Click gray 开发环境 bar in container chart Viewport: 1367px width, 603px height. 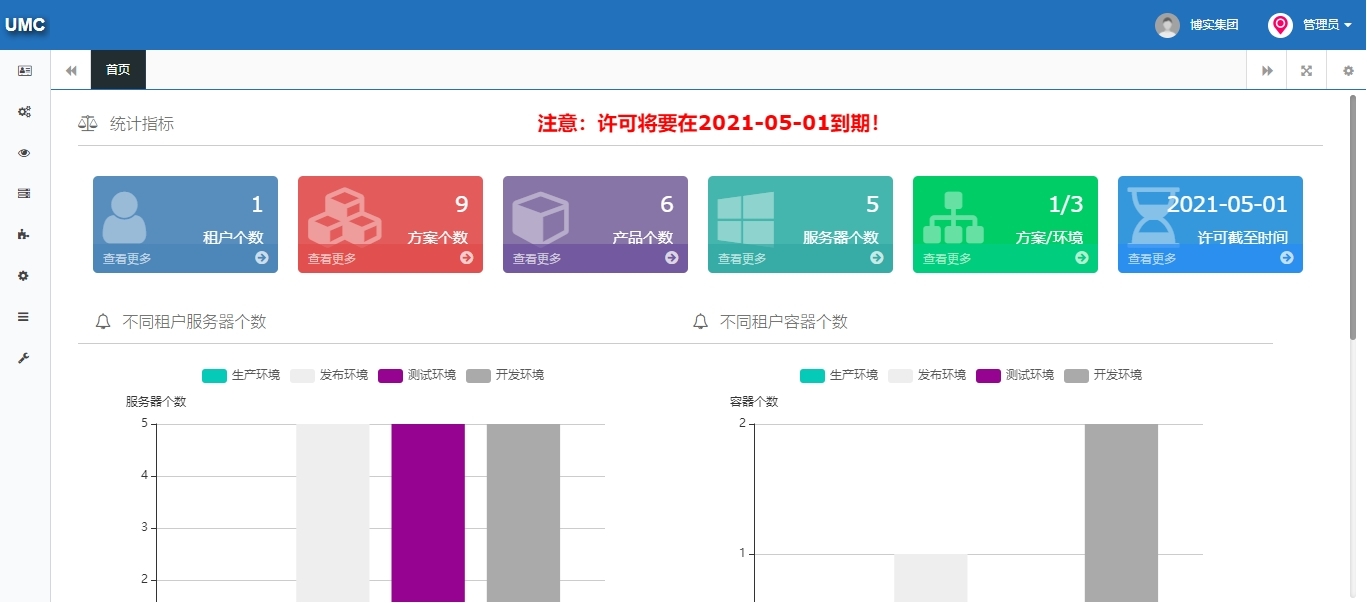(1121, 513)
